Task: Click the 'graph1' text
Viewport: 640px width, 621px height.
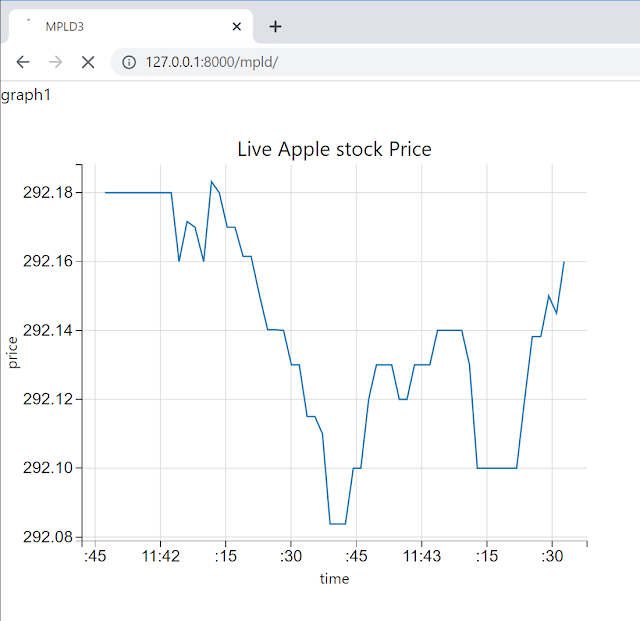Action: click(26, 95)
